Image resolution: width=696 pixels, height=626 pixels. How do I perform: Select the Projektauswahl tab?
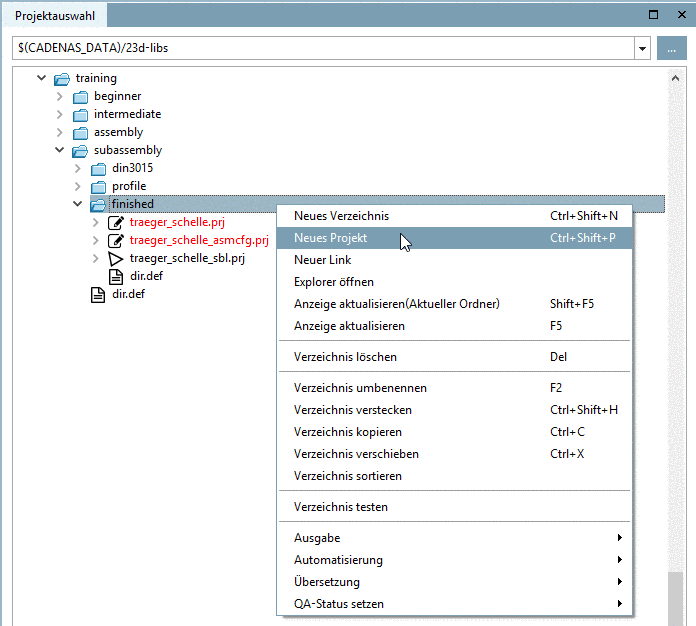click(x=55, y=16)
